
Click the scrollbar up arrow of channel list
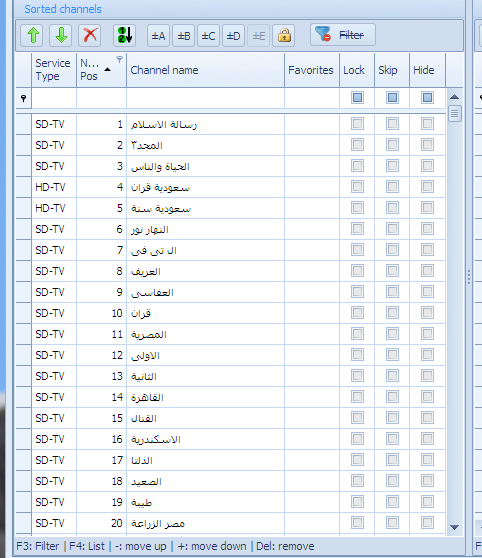(454, 97)
